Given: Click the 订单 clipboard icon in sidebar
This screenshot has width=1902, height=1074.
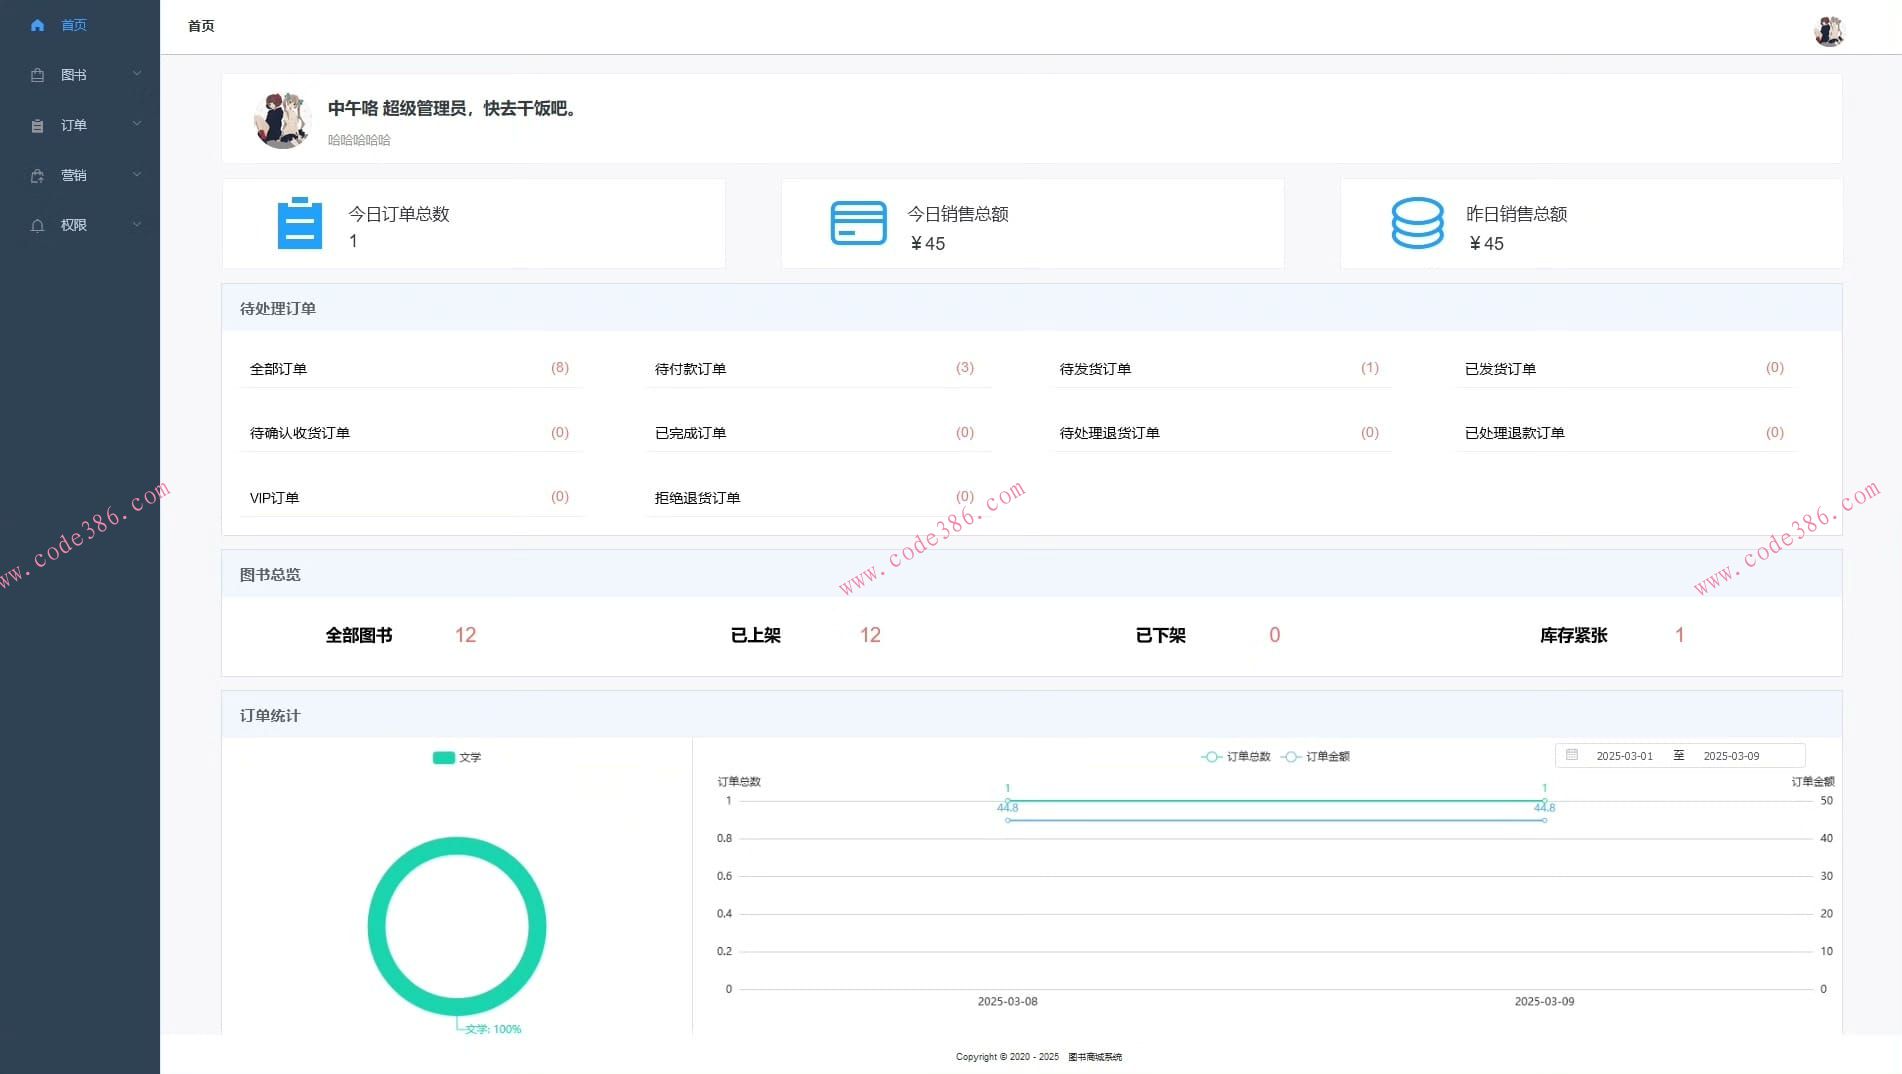Looking at the screenshot, I should [x=37, y=125].
